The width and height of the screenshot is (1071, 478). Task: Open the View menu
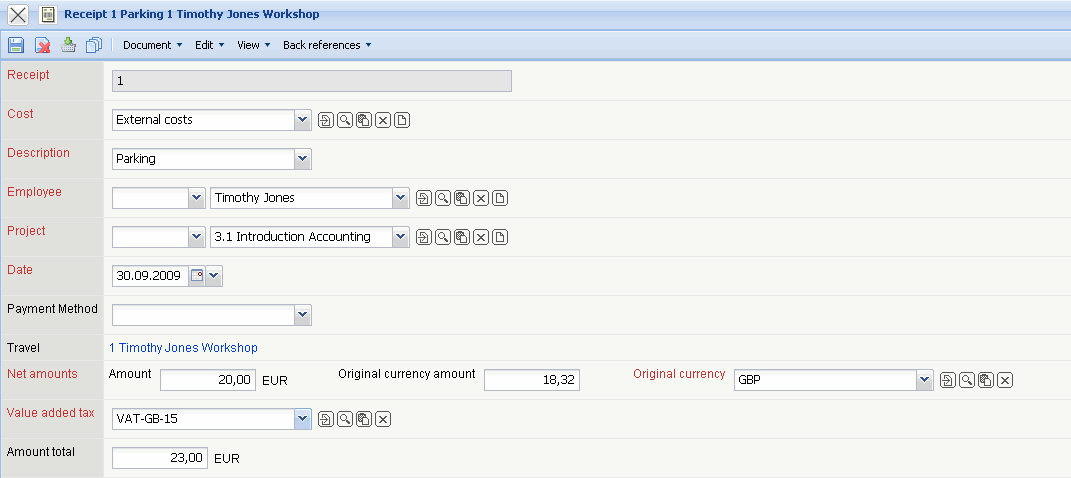(x=253, y=45)
